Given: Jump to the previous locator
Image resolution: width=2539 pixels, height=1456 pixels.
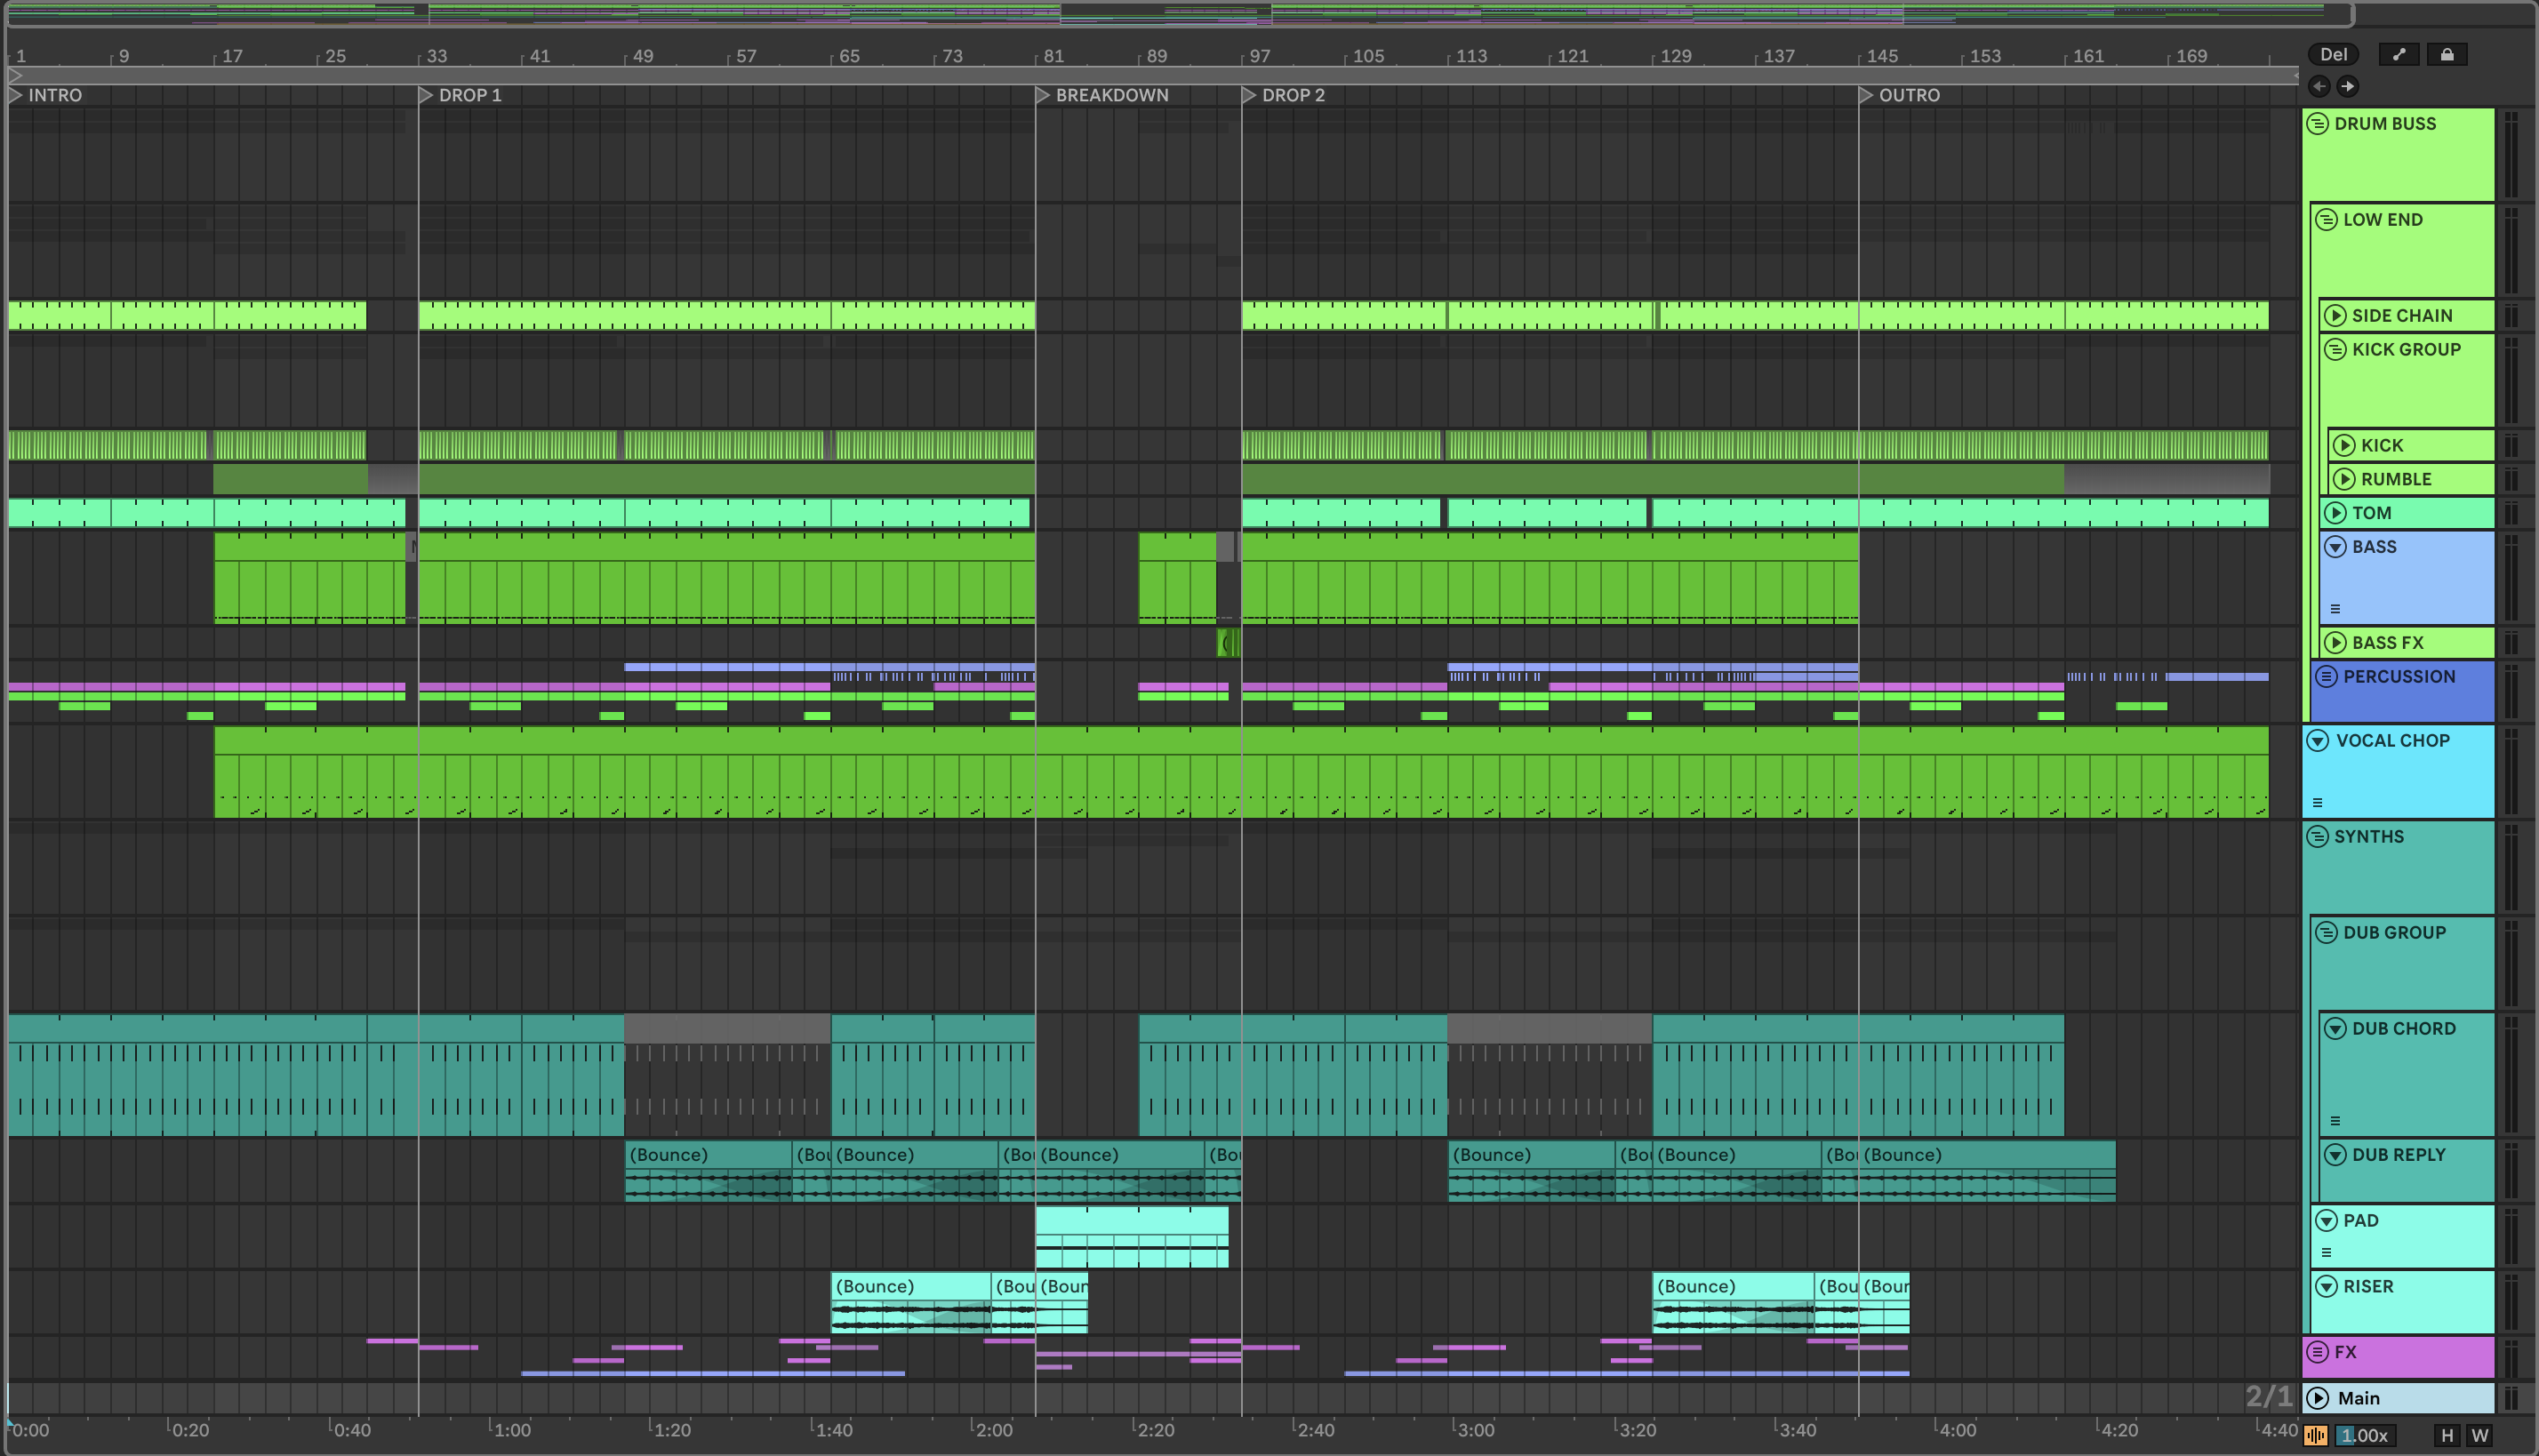Looking at the screenshot, I should click(x=2319, y=86).
